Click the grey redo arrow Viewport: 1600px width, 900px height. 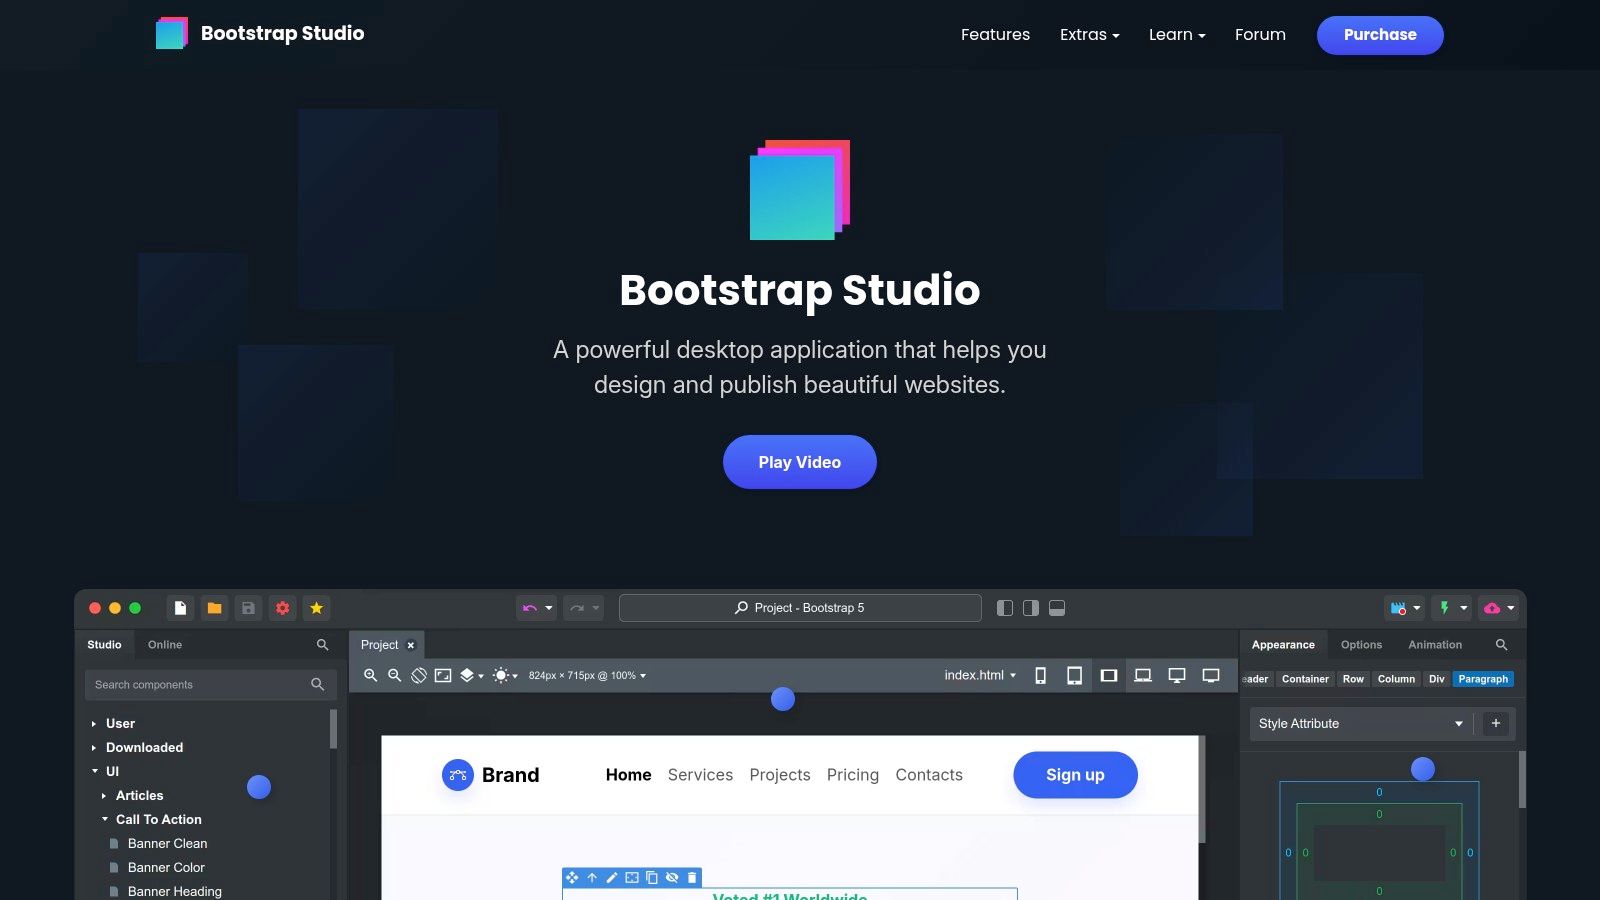coord(577,608)
